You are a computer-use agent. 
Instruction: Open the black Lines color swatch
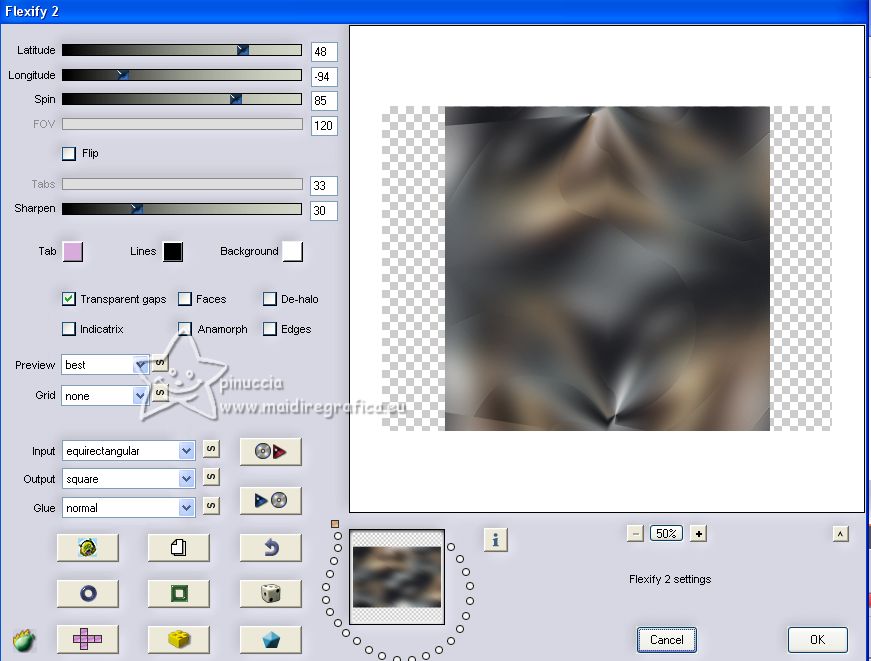pos(173,252)
